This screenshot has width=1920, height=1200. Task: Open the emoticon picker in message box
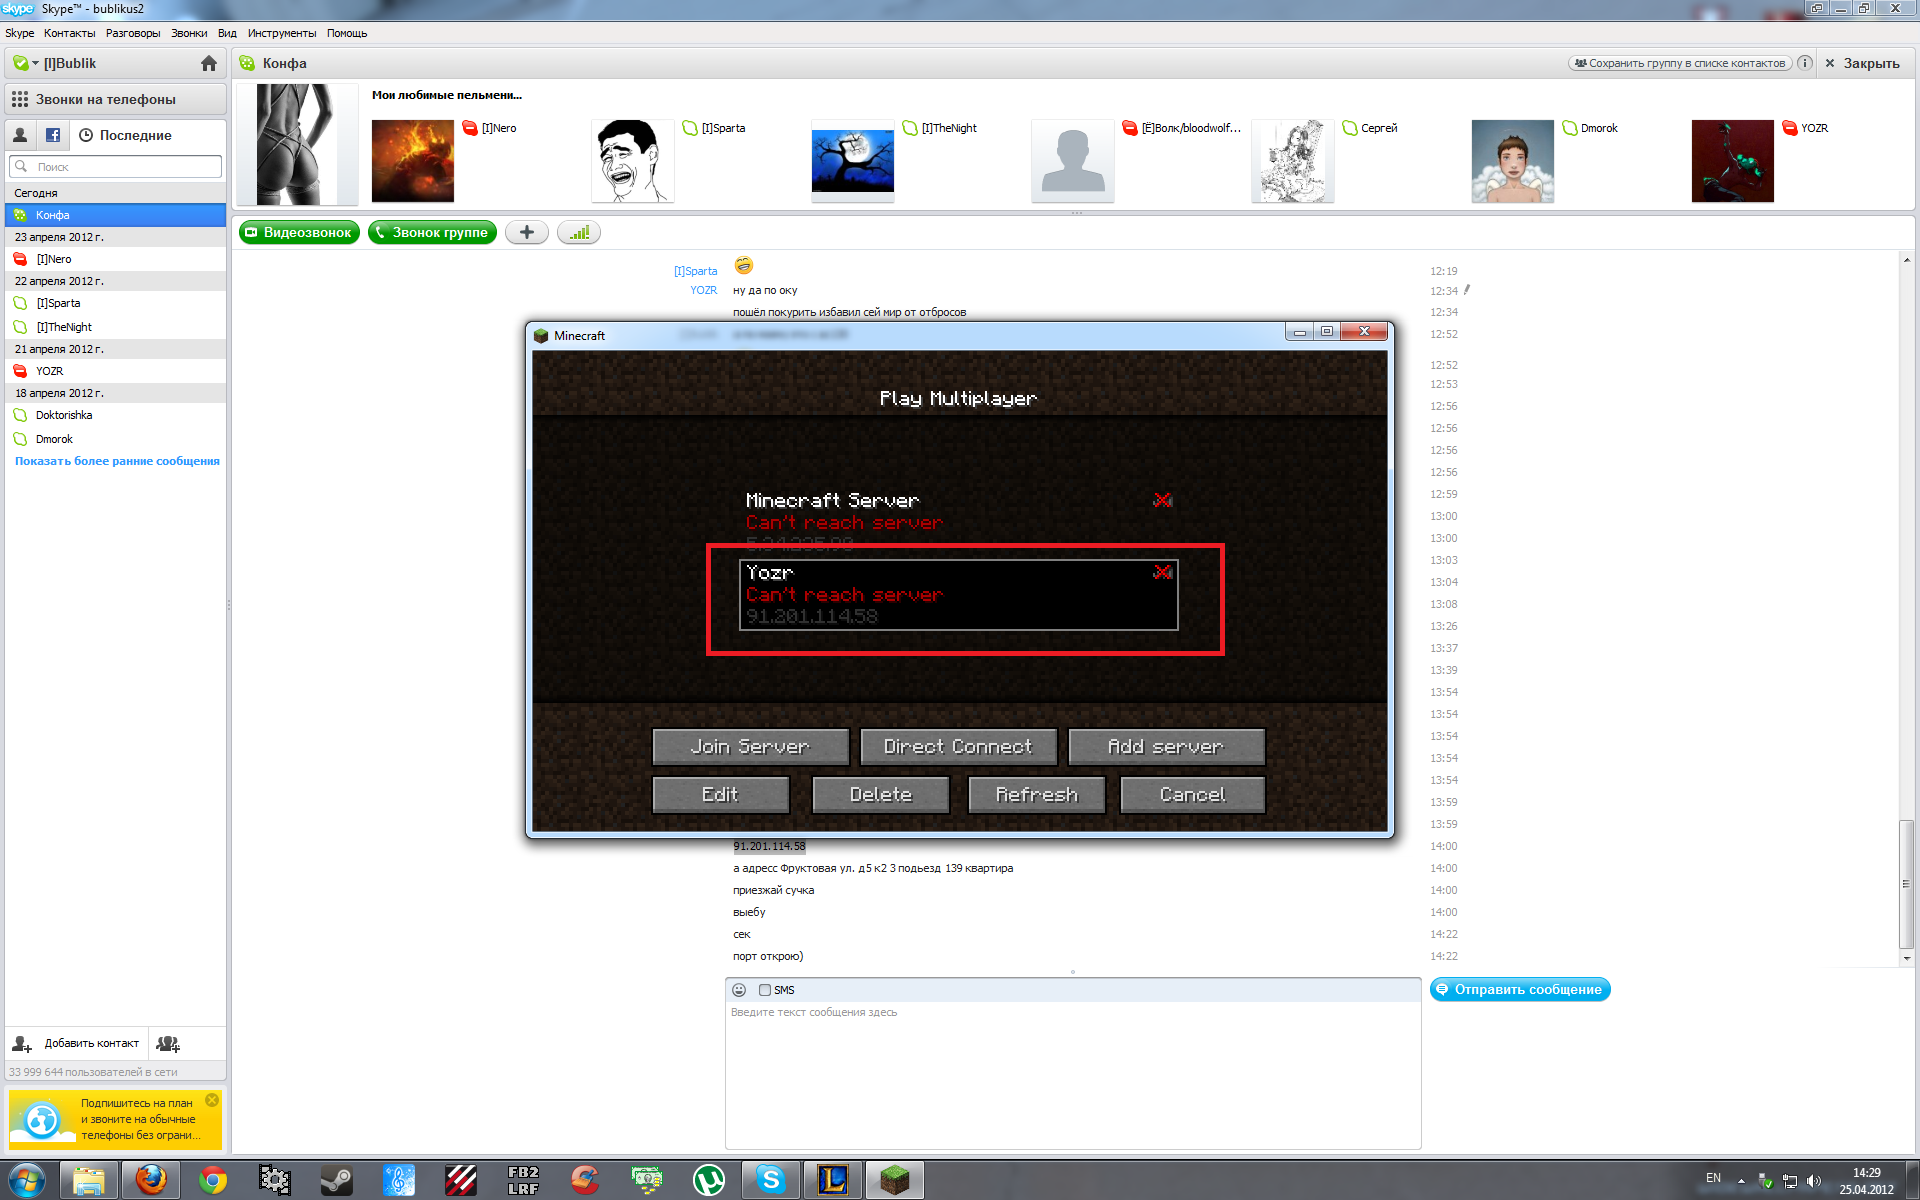coord(739,990)
